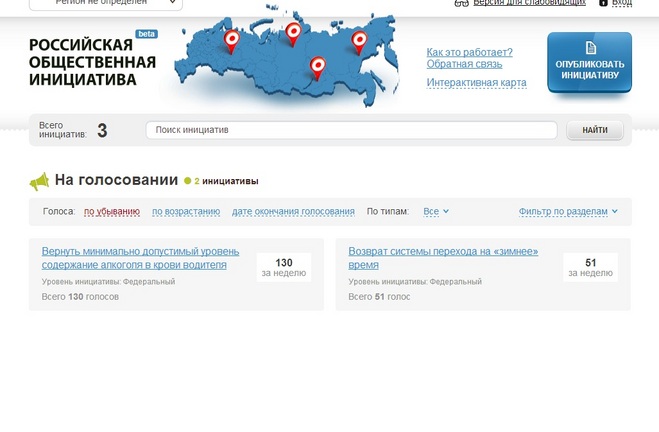Screen dimensions: 659x432
Task: Click the green megaphone icon
Action: 40,182
